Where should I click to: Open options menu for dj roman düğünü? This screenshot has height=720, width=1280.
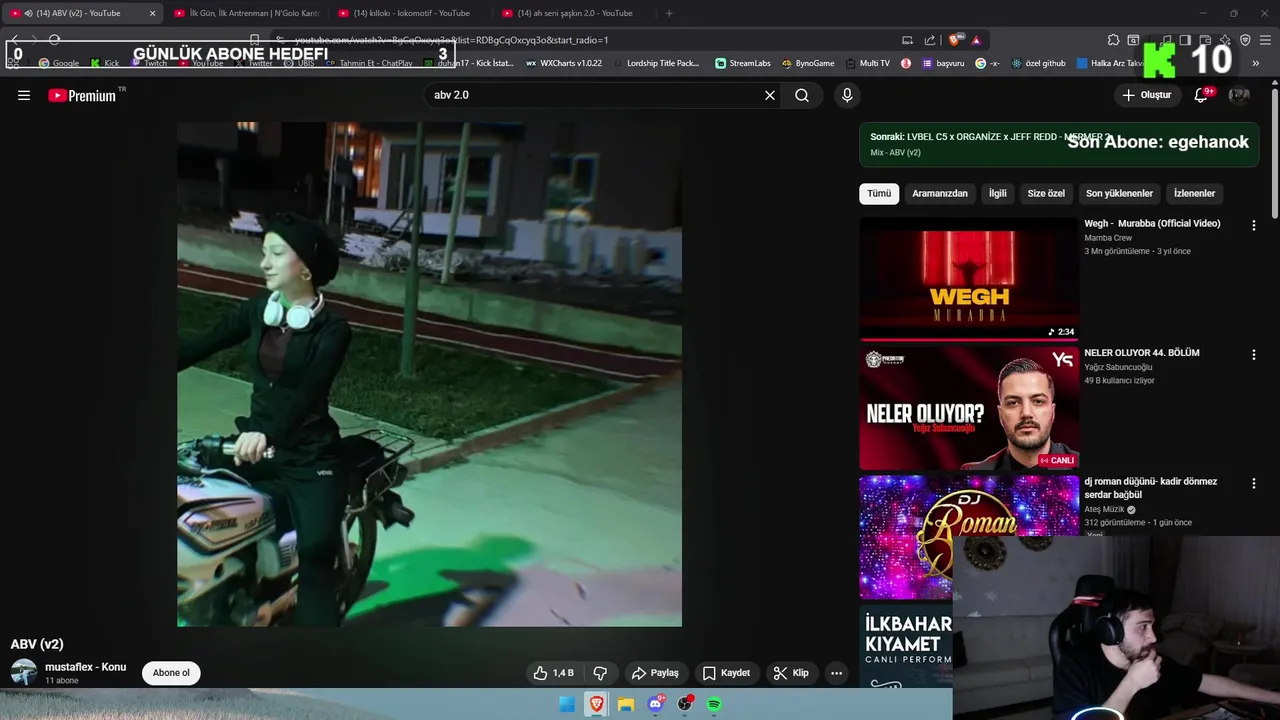point(1253,484)
